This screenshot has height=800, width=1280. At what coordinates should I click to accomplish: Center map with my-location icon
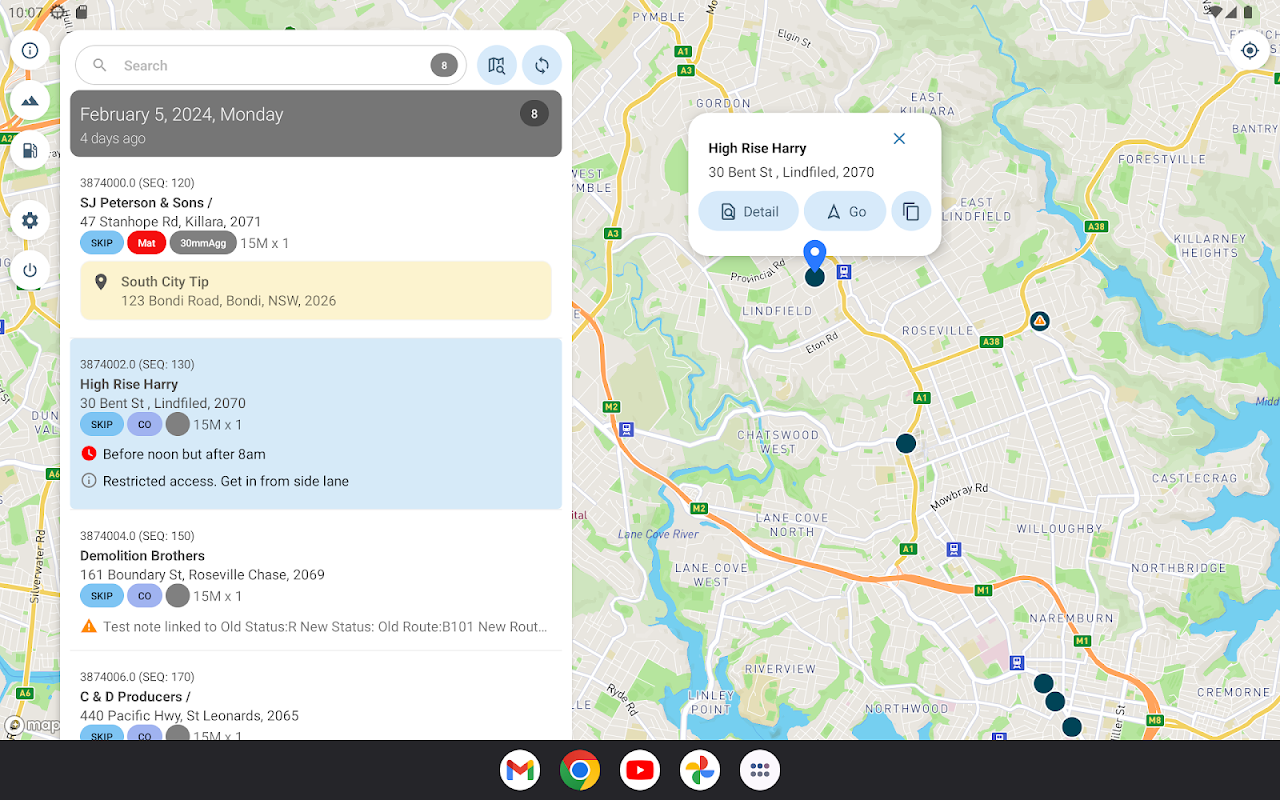(x=1249, y=50)
